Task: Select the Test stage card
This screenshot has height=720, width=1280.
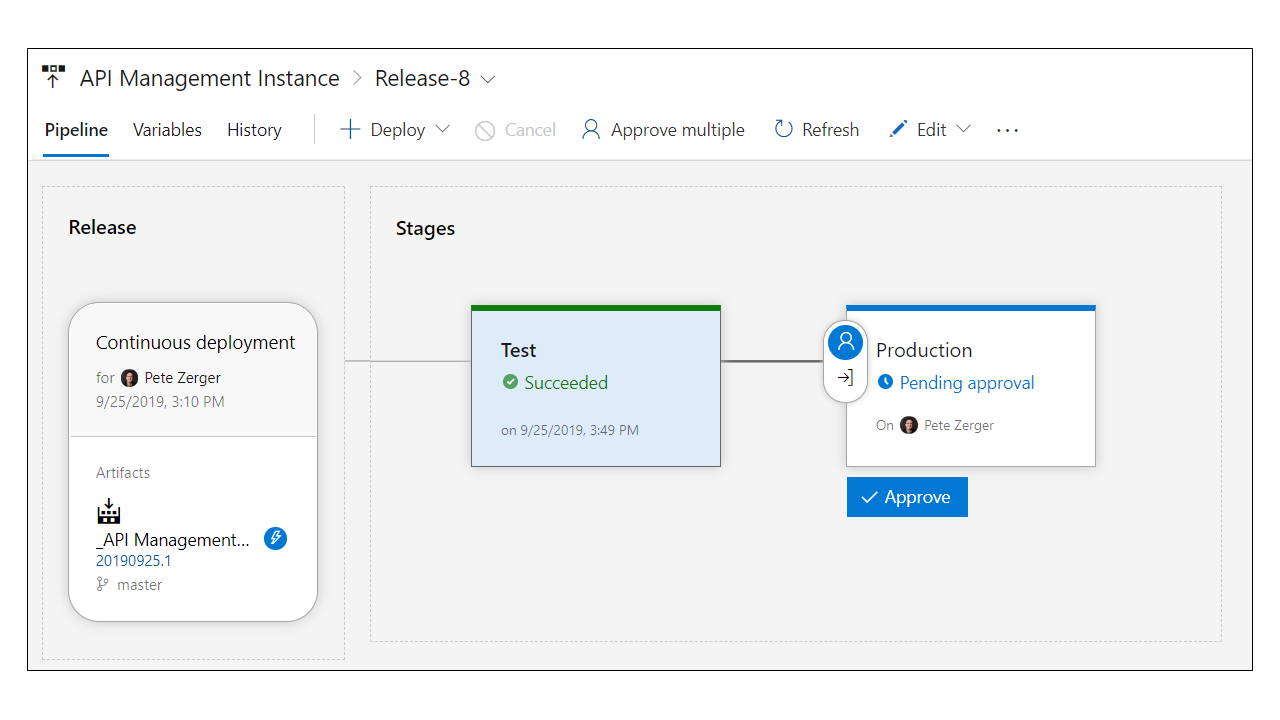Action: tap(596, 386)
